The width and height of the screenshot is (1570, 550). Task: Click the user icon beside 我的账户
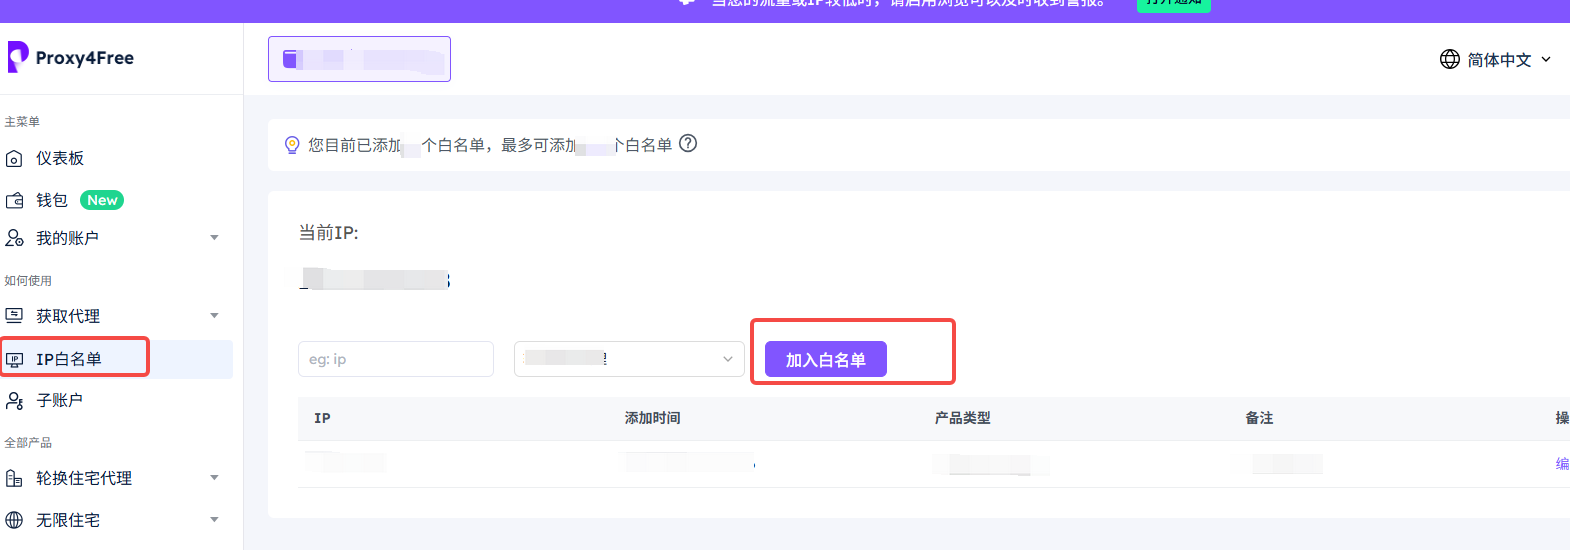tap(14, 238)
